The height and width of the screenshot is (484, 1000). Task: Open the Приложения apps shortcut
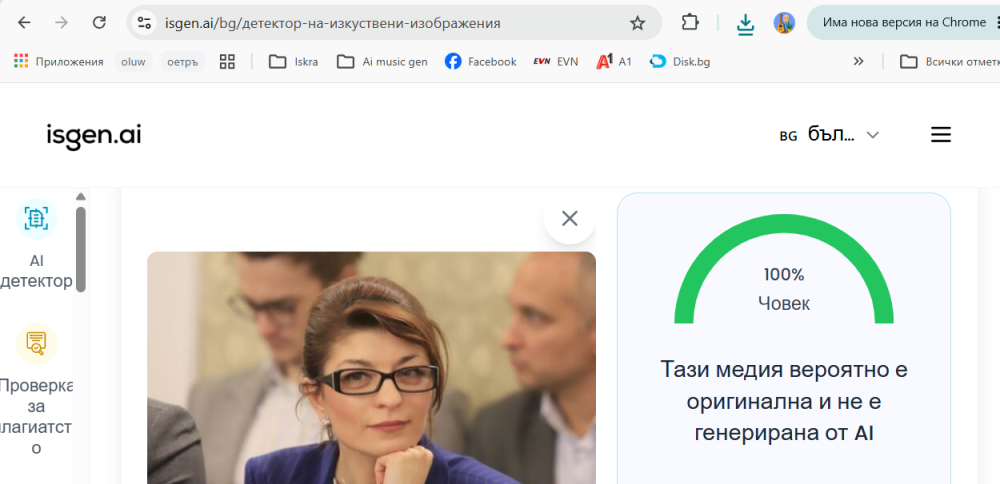[58, 61]
